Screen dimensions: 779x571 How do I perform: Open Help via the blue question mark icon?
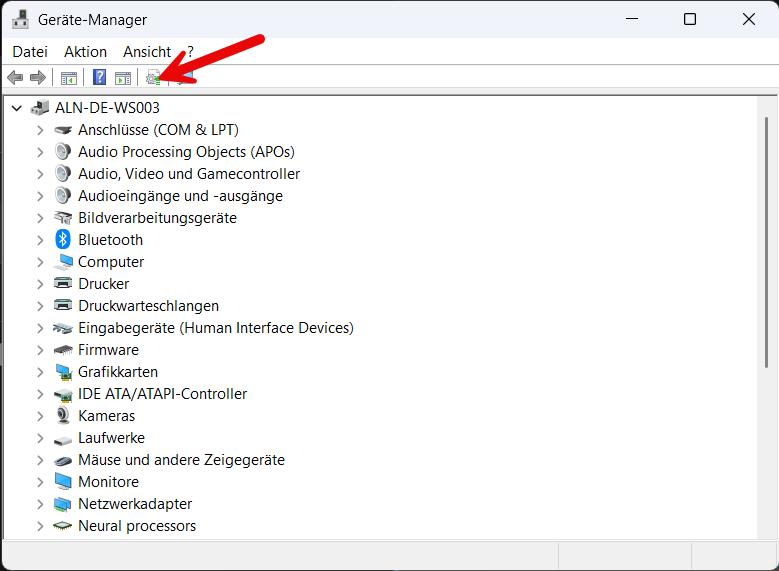(x=99, y=78)
